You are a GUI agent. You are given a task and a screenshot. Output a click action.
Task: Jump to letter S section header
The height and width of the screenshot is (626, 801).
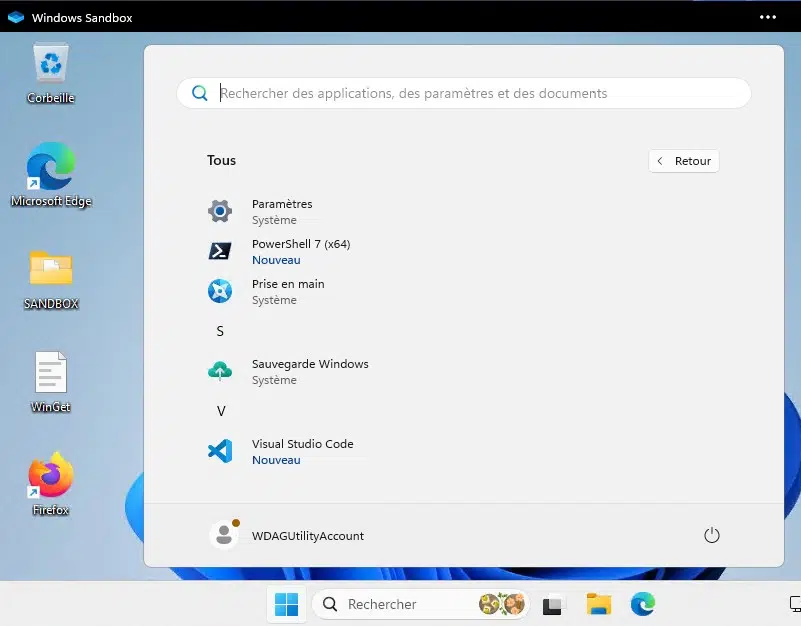tap(220, 331)
